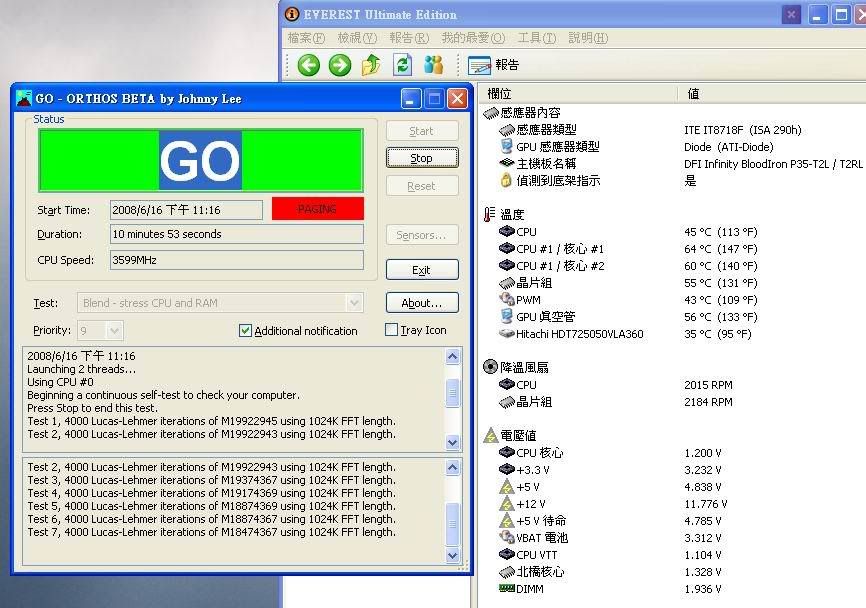Screen dimensions: 866x608
Task: Click the 值 column header in EVEREST
Action: click(x=772, y=93)
